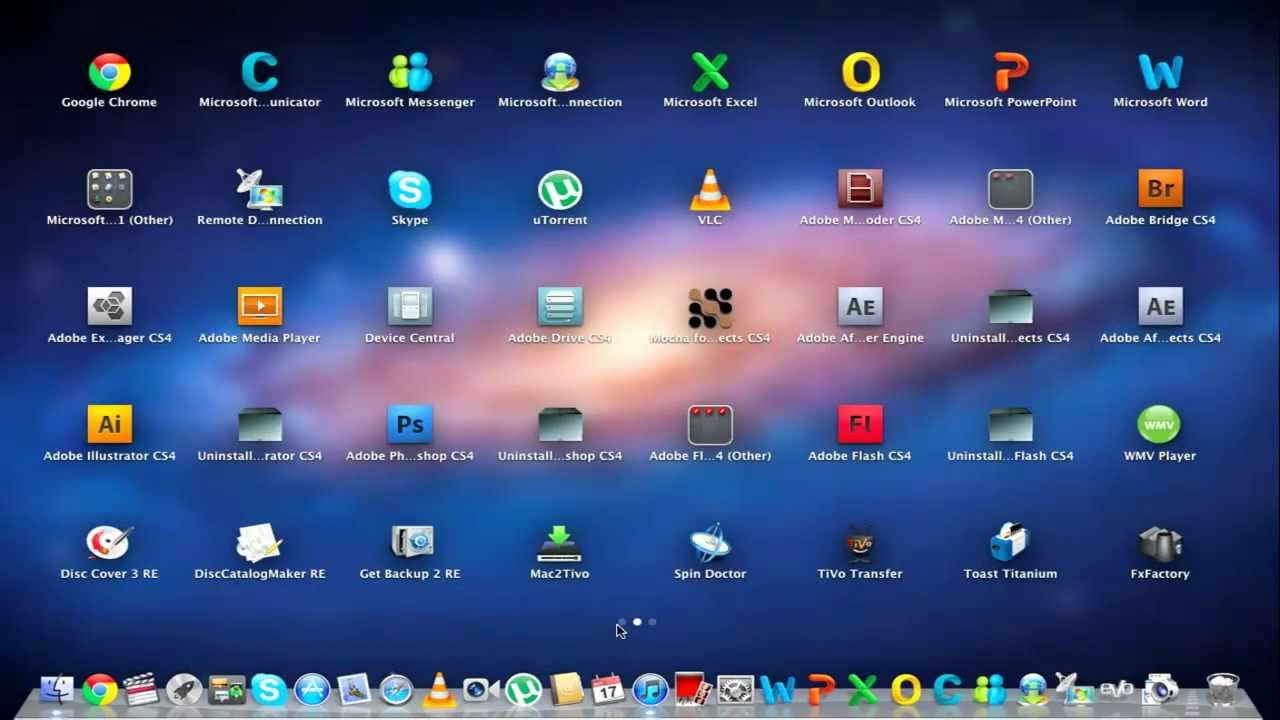
Task: Open Adobe Media Encoder CS4
Action: 860,189
